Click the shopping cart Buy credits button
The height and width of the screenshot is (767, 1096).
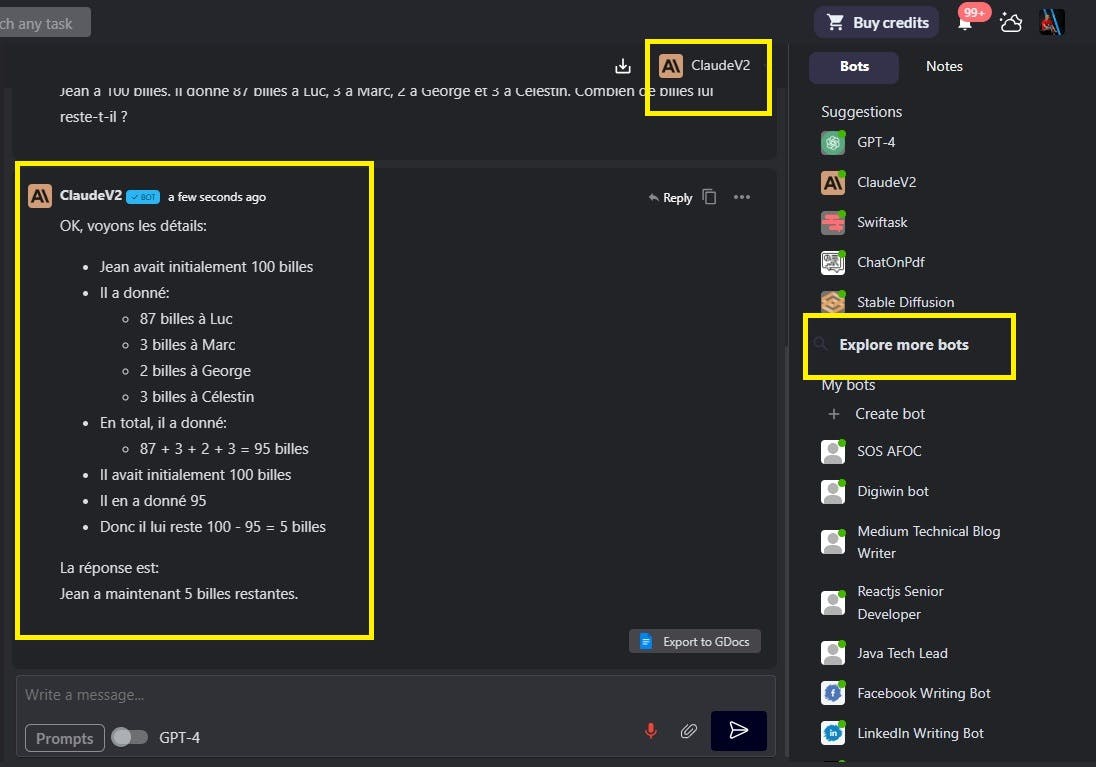pyautogui.click(x=877, y=22)
